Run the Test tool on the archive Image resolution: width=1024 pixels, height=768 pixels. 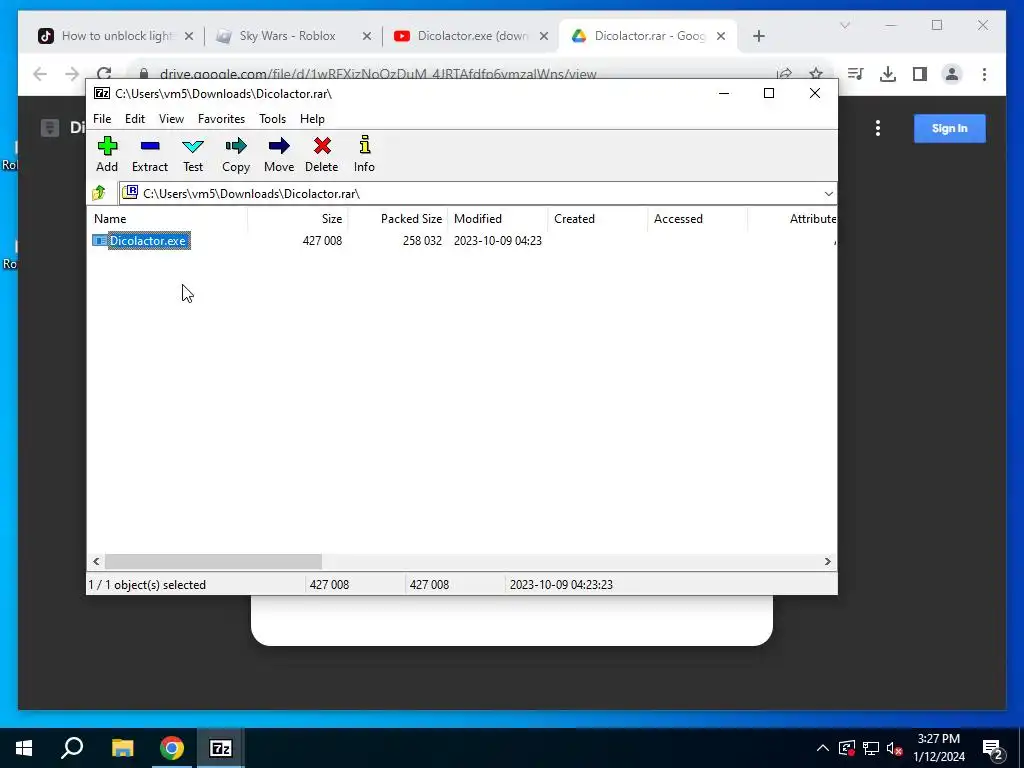coord(193,155)
